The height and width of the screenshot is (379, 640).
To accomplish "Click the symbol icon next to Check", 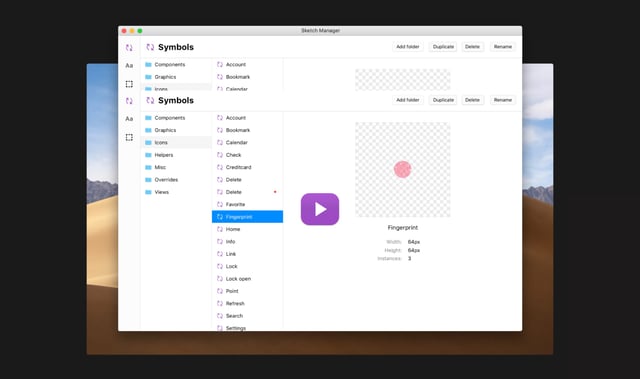I will tap(220, 155).
